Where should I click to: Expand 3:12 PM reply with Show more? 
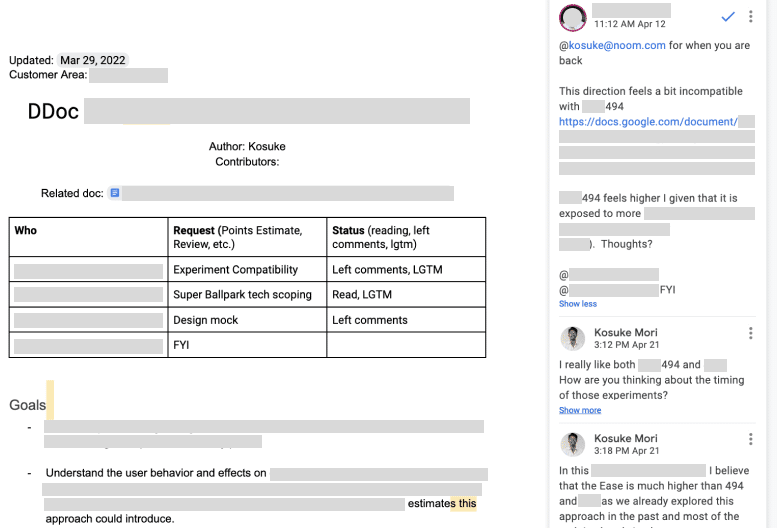[x=580, y=410]
